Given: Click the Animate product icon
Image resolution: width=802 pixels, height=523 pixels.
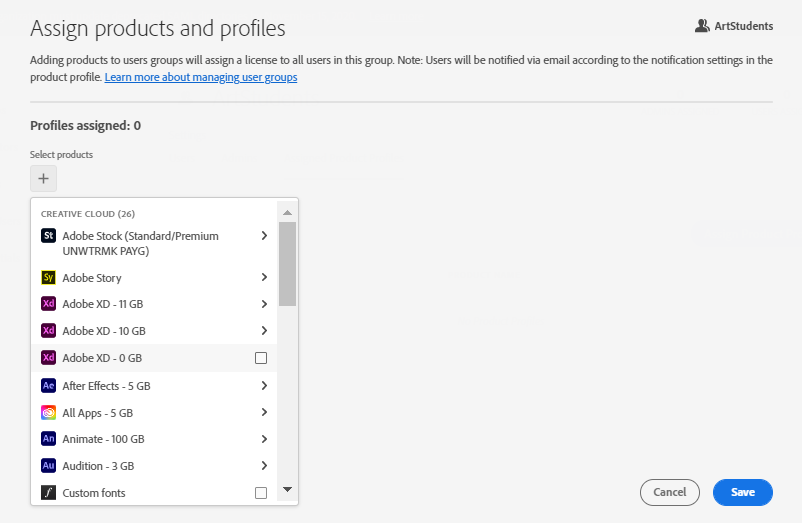Looking at the screenshot, I should pyautogui.click(x=48, y=439).
